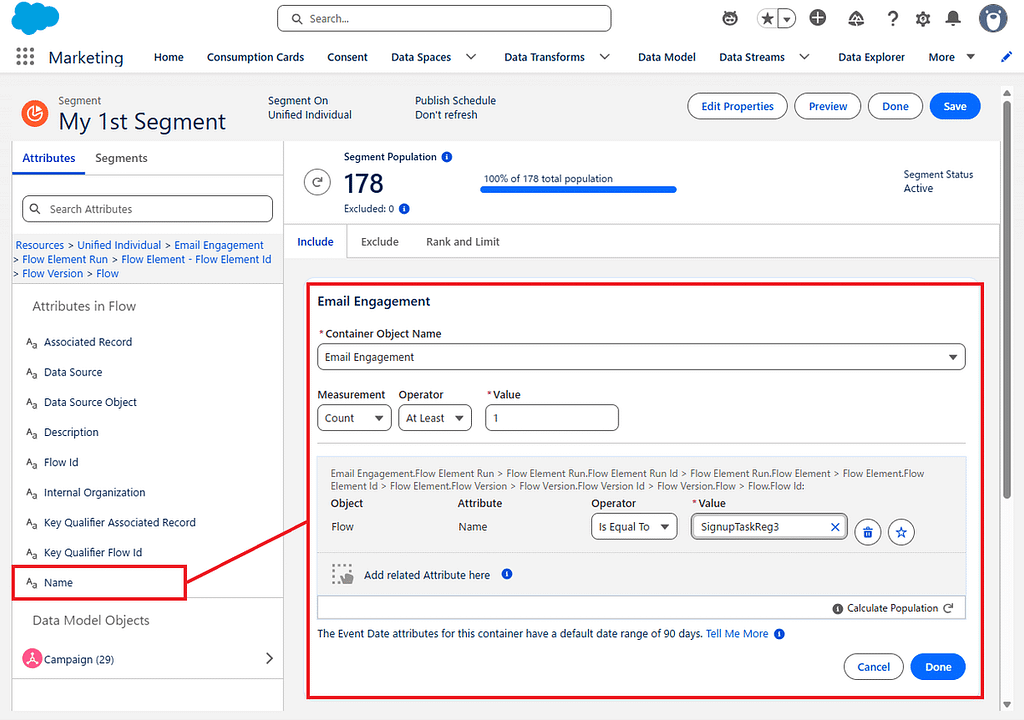This screenshot has width=1024, height=720.
Task: Focus the global Search field
Action: point(444,19)
